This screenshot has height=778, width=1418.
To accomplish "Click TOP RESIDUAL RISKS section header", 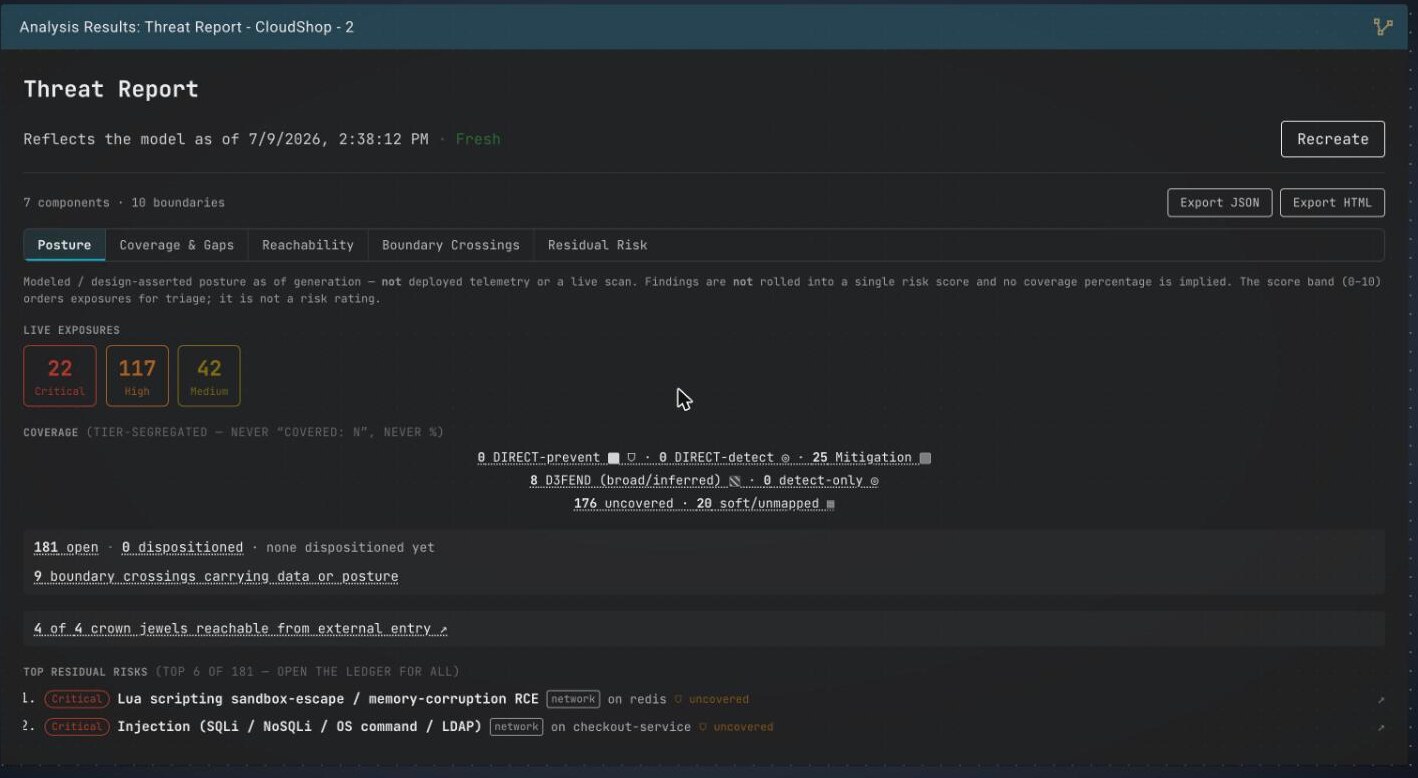I will coord(241,671).
